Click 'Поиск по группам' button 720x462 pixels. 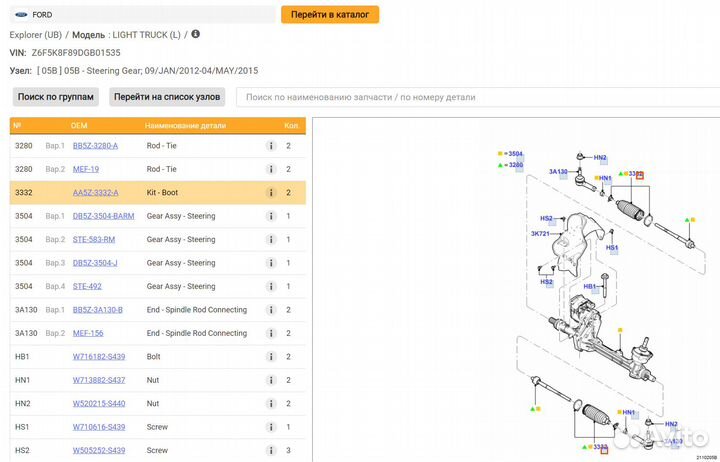(x=56, y=97)
